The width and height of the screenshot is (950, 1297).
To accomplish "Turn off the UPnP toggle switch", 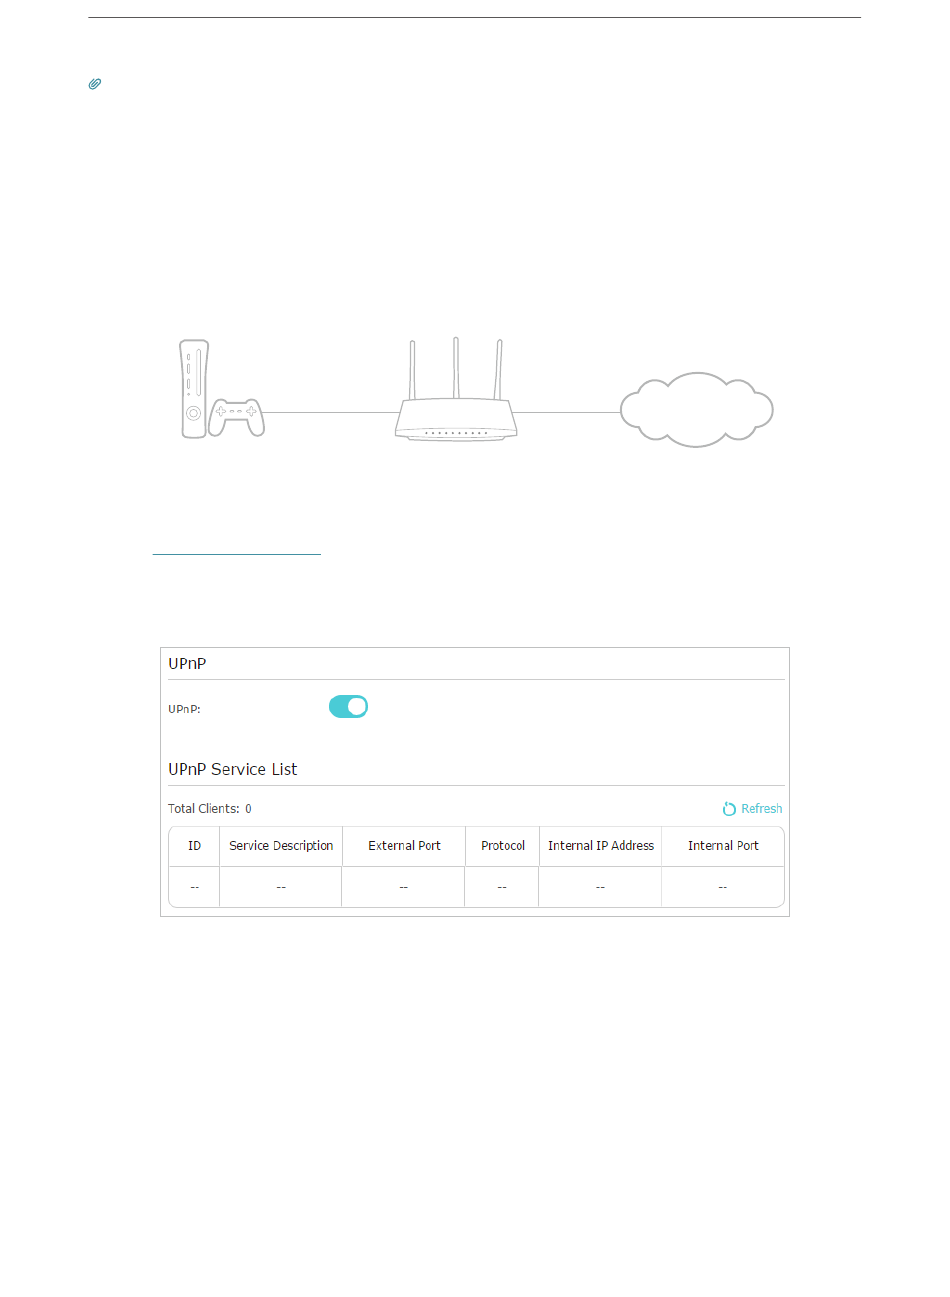I will coord(349,707).
